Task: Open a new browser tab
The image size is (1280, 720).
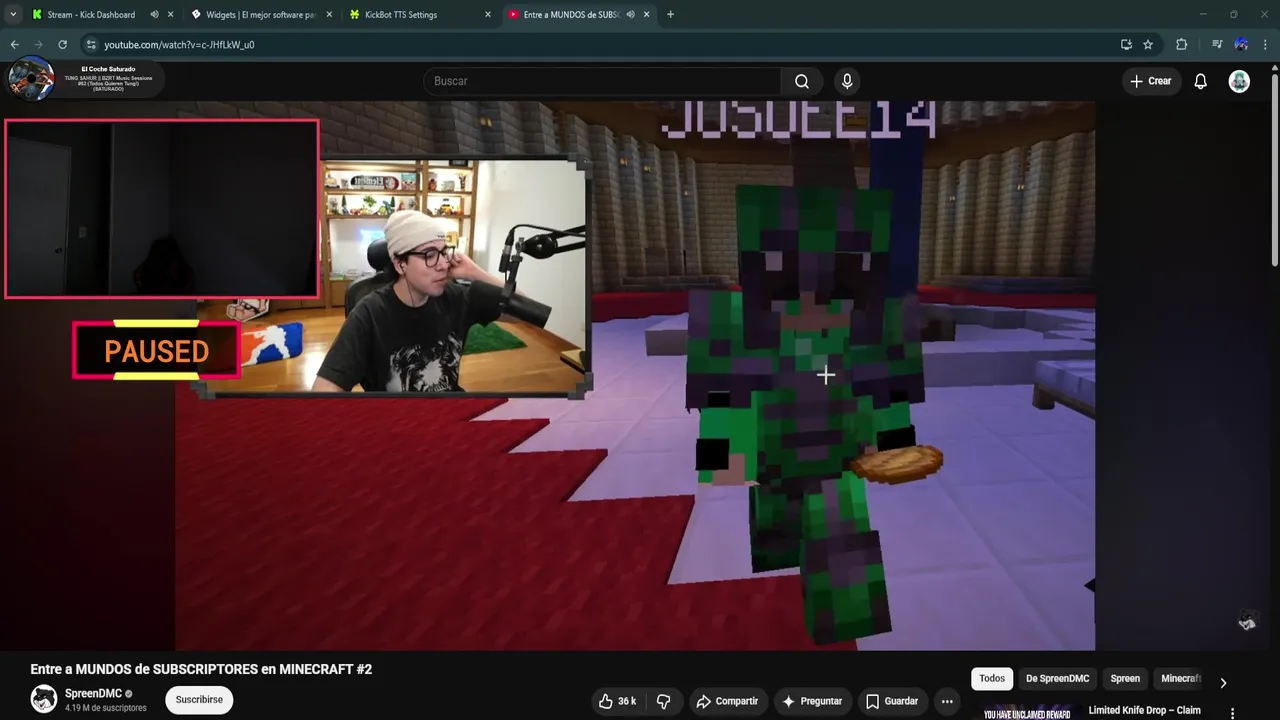Action: click(x=670, y=14)
